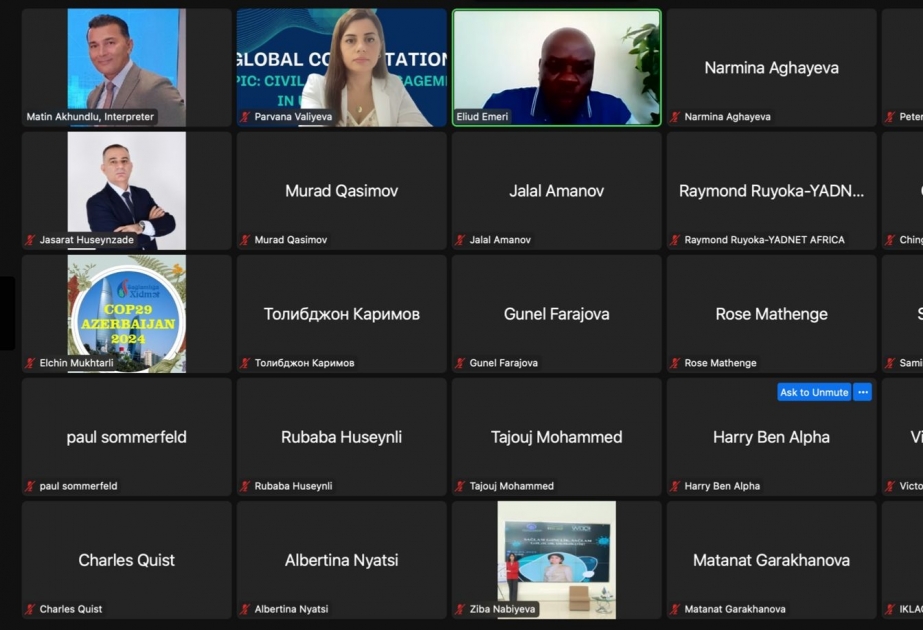Click the 'Matin Akhundlu, Interpreter' name label
The image size is (923, 630).
coord(90,117)
